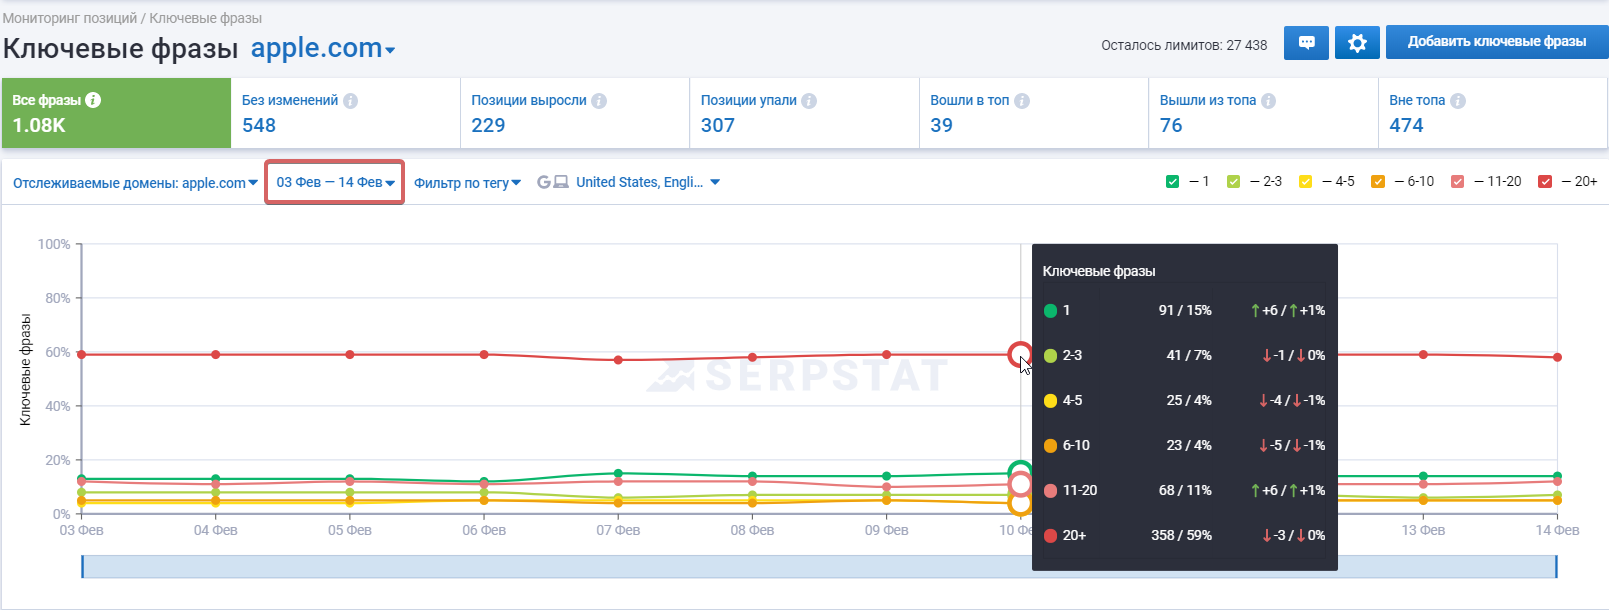Click Мониторинг позиций breadcrumb link

(70, 18)
